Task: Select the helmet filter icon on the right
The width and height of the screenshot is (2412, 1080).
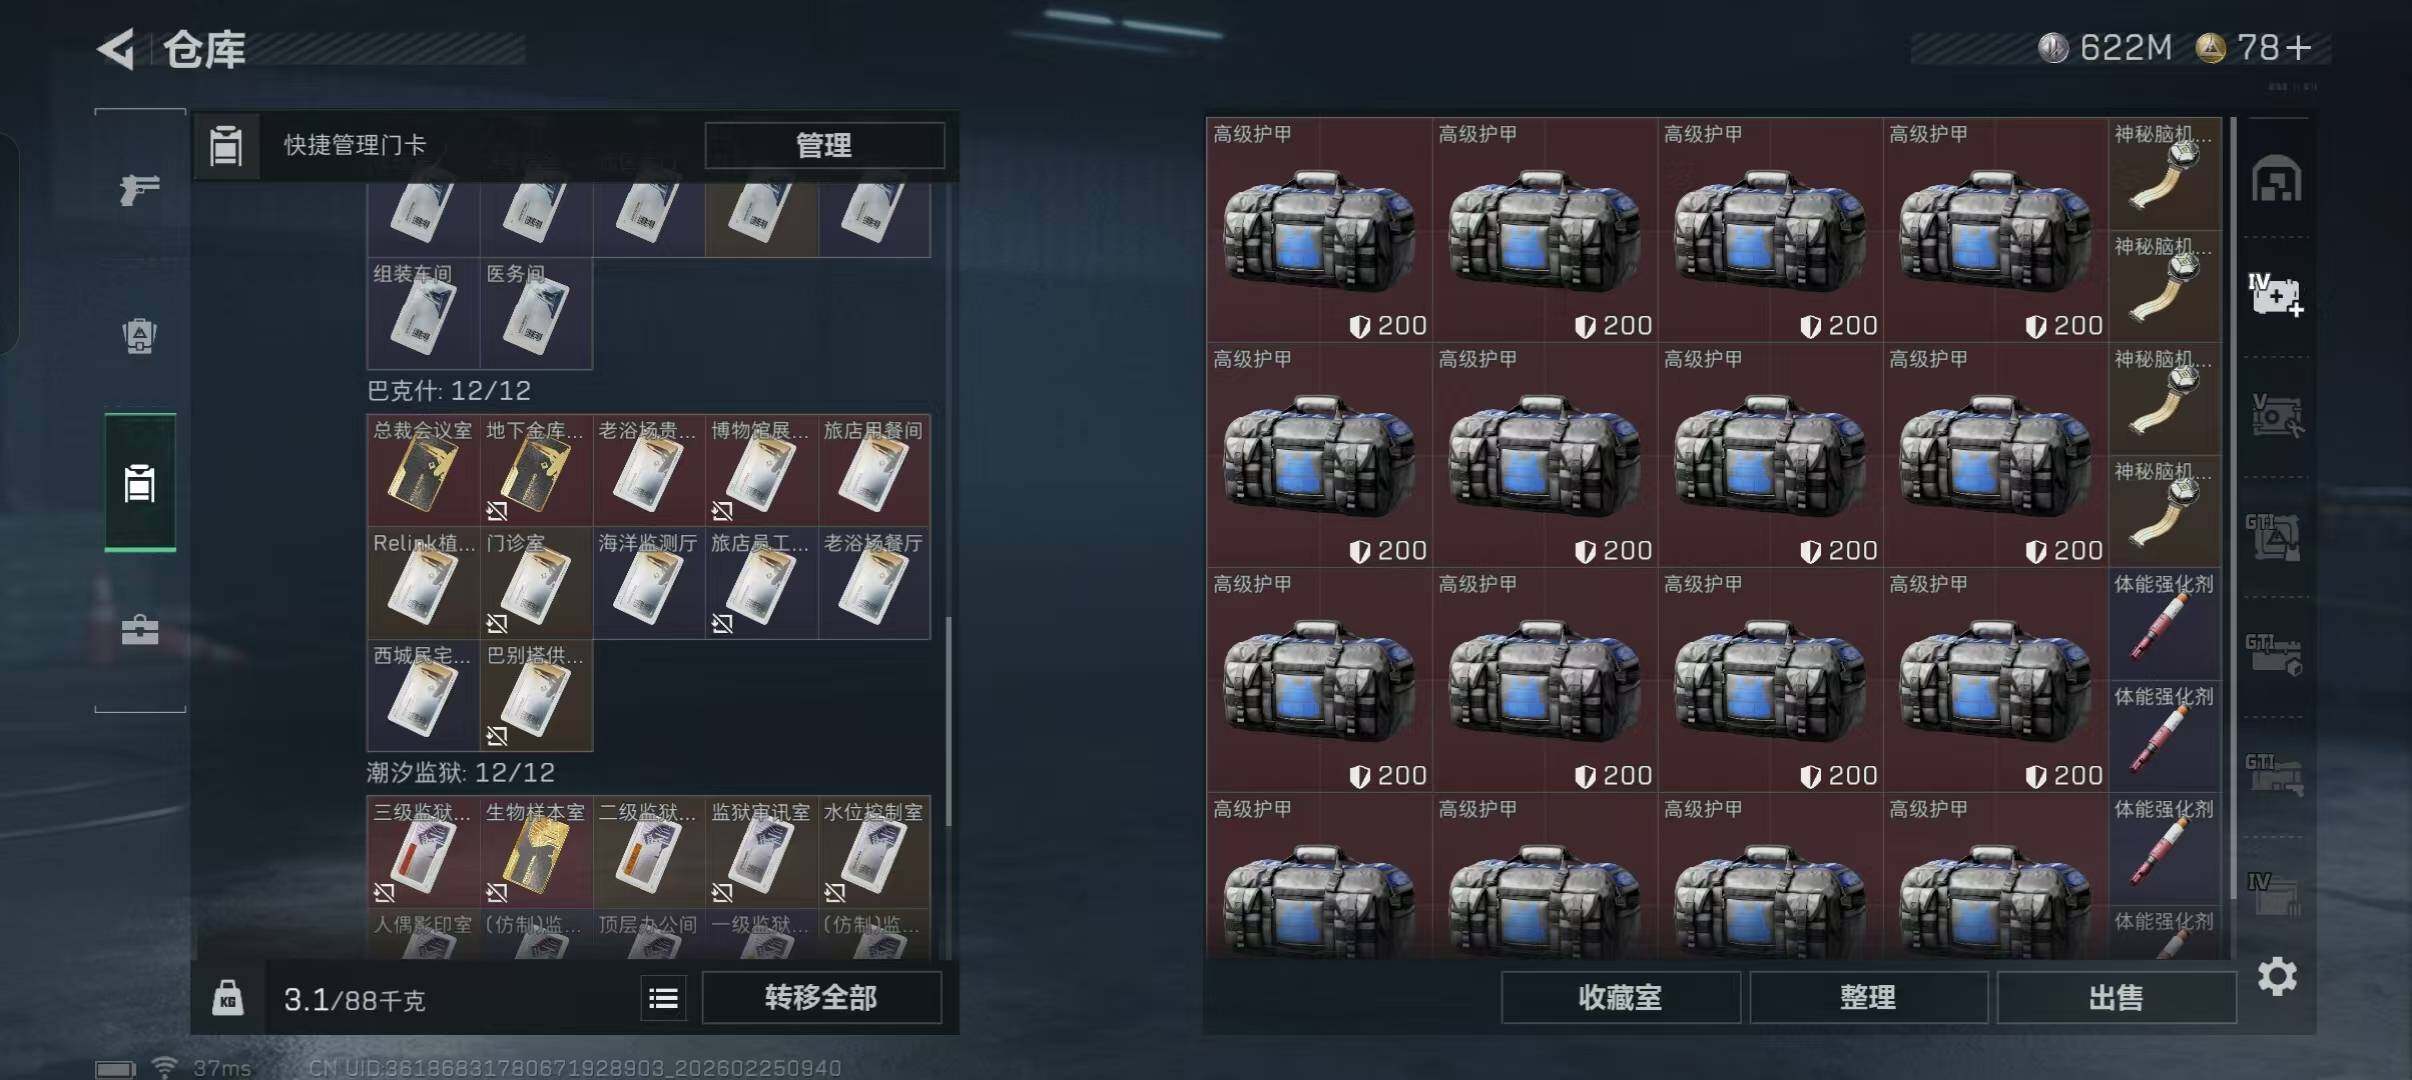Action: pyautogui.click(x=2276, y=180)
